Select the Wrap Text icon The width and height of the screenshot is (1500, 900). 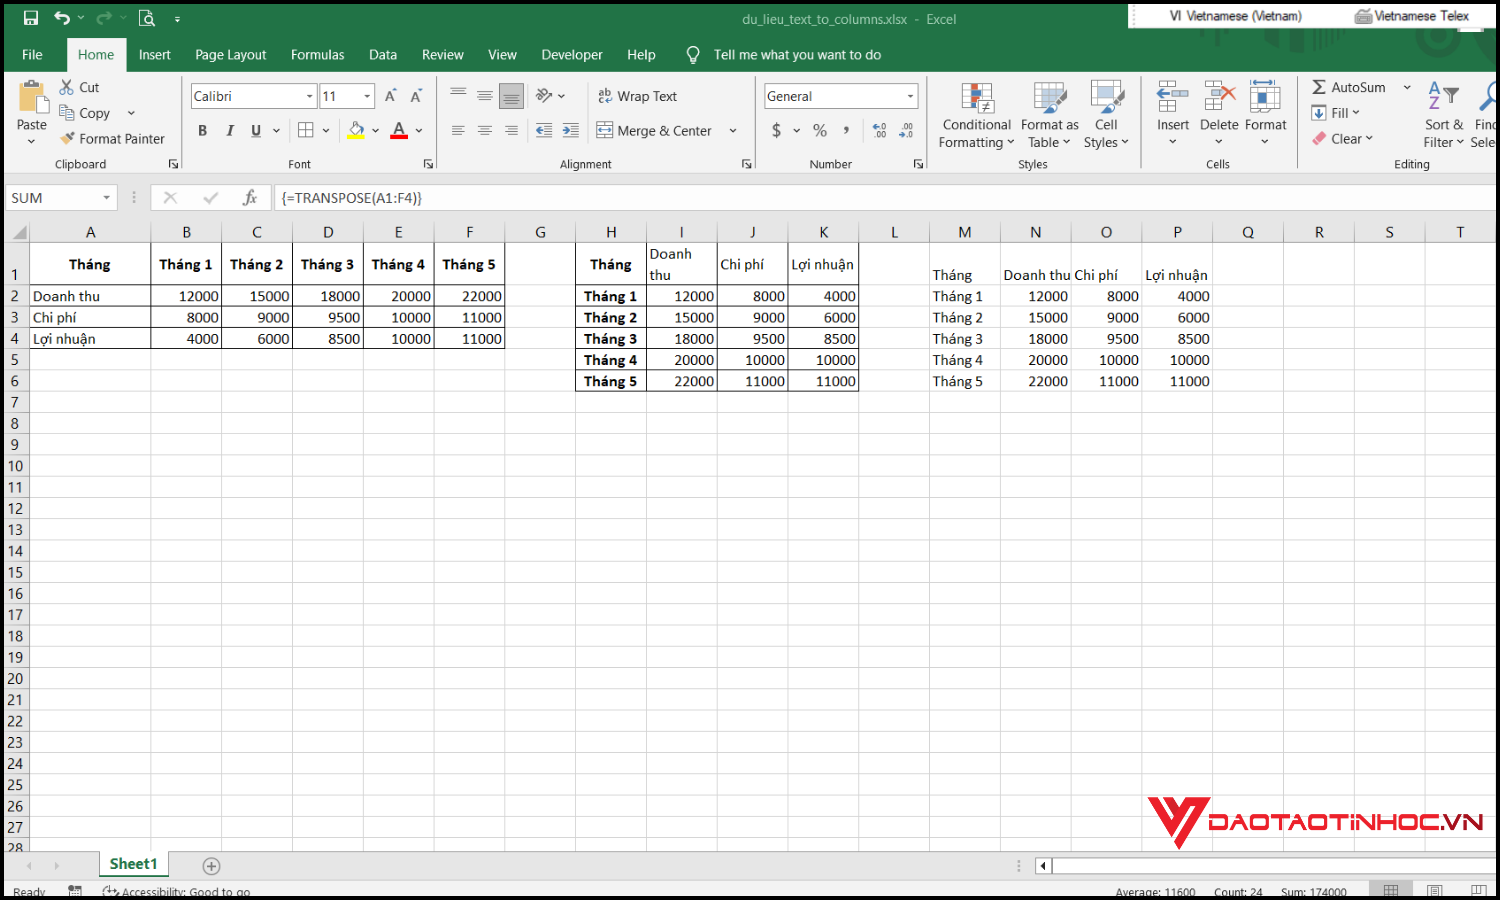coord(606,95)
